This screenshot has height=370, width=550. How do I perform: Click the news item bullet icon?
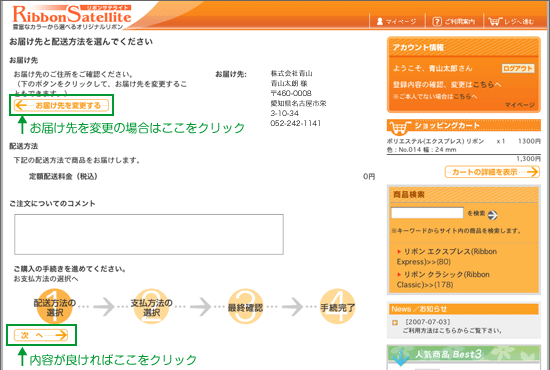tap(395, 322)
